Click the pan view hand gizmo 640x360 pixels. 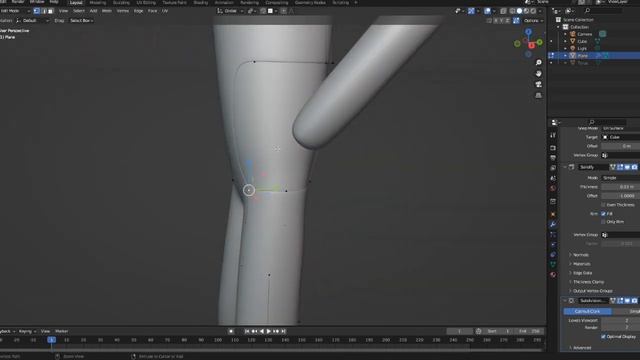[x=539, y=74]
